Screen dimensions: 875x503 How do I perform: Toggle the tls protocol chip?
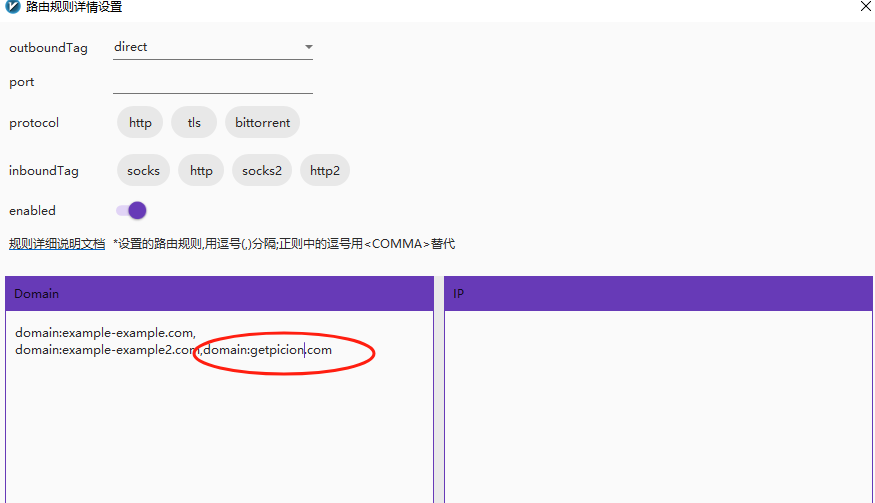point(194,122)
